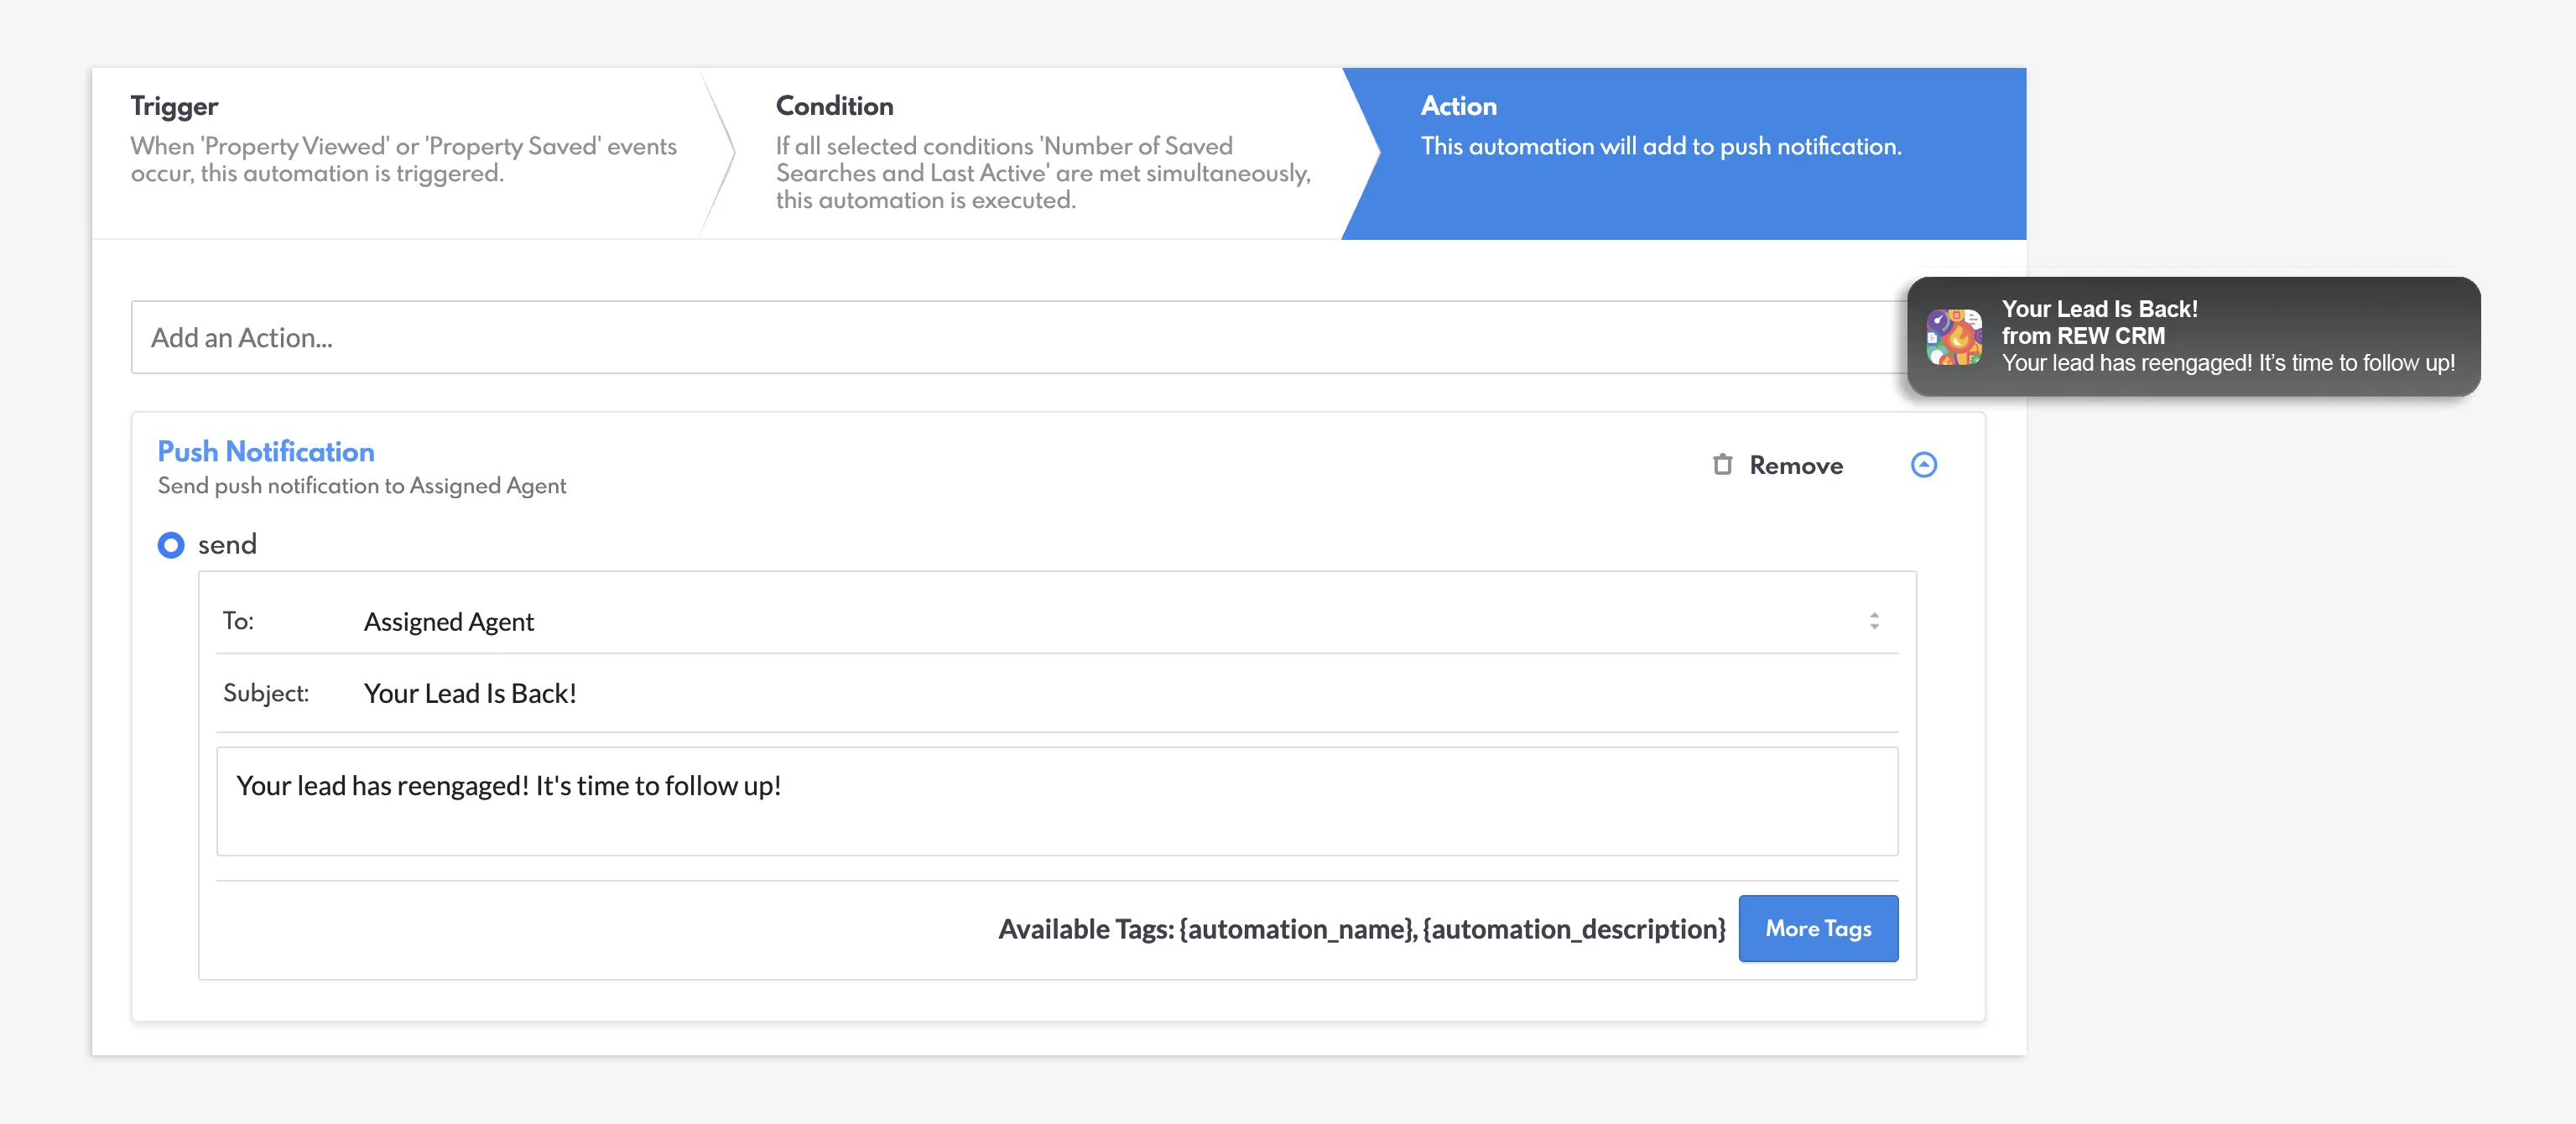Viewport: 2576px width, 1124px height.
Task: Click the {automation_description} available tag
Action: (x=1574, y=929)
